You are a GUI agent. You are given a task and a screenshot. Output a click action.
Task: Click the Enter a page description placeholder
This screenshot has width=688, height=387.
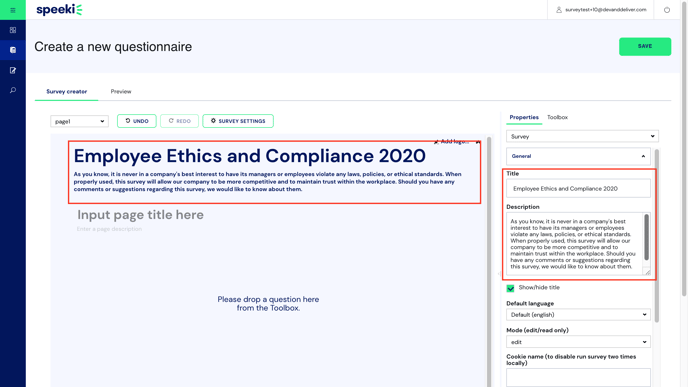pos(109,229)
